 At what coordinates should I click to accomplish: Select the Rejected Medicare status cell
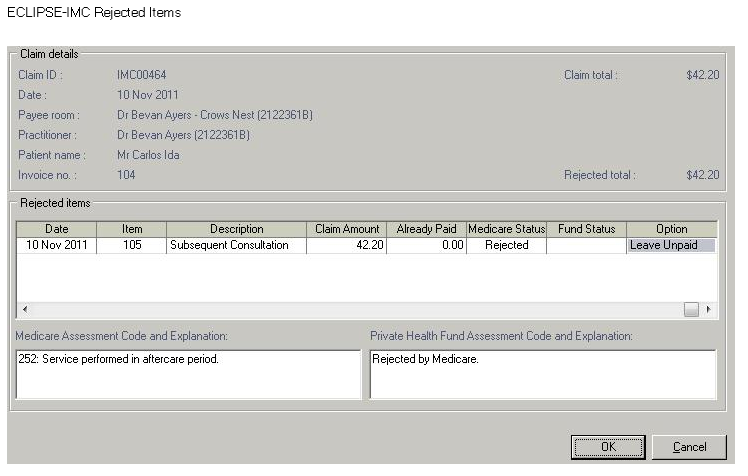(506, 245)
